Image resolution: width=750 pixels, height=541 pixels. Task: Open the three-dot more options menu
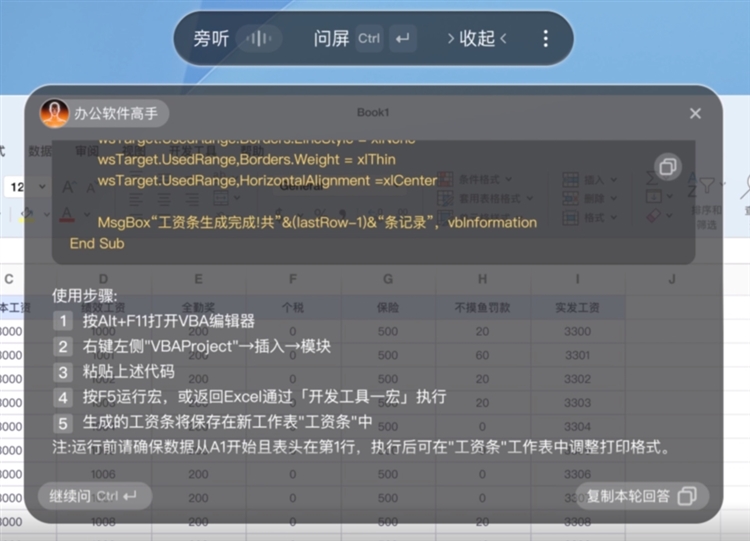coord(545,39)
